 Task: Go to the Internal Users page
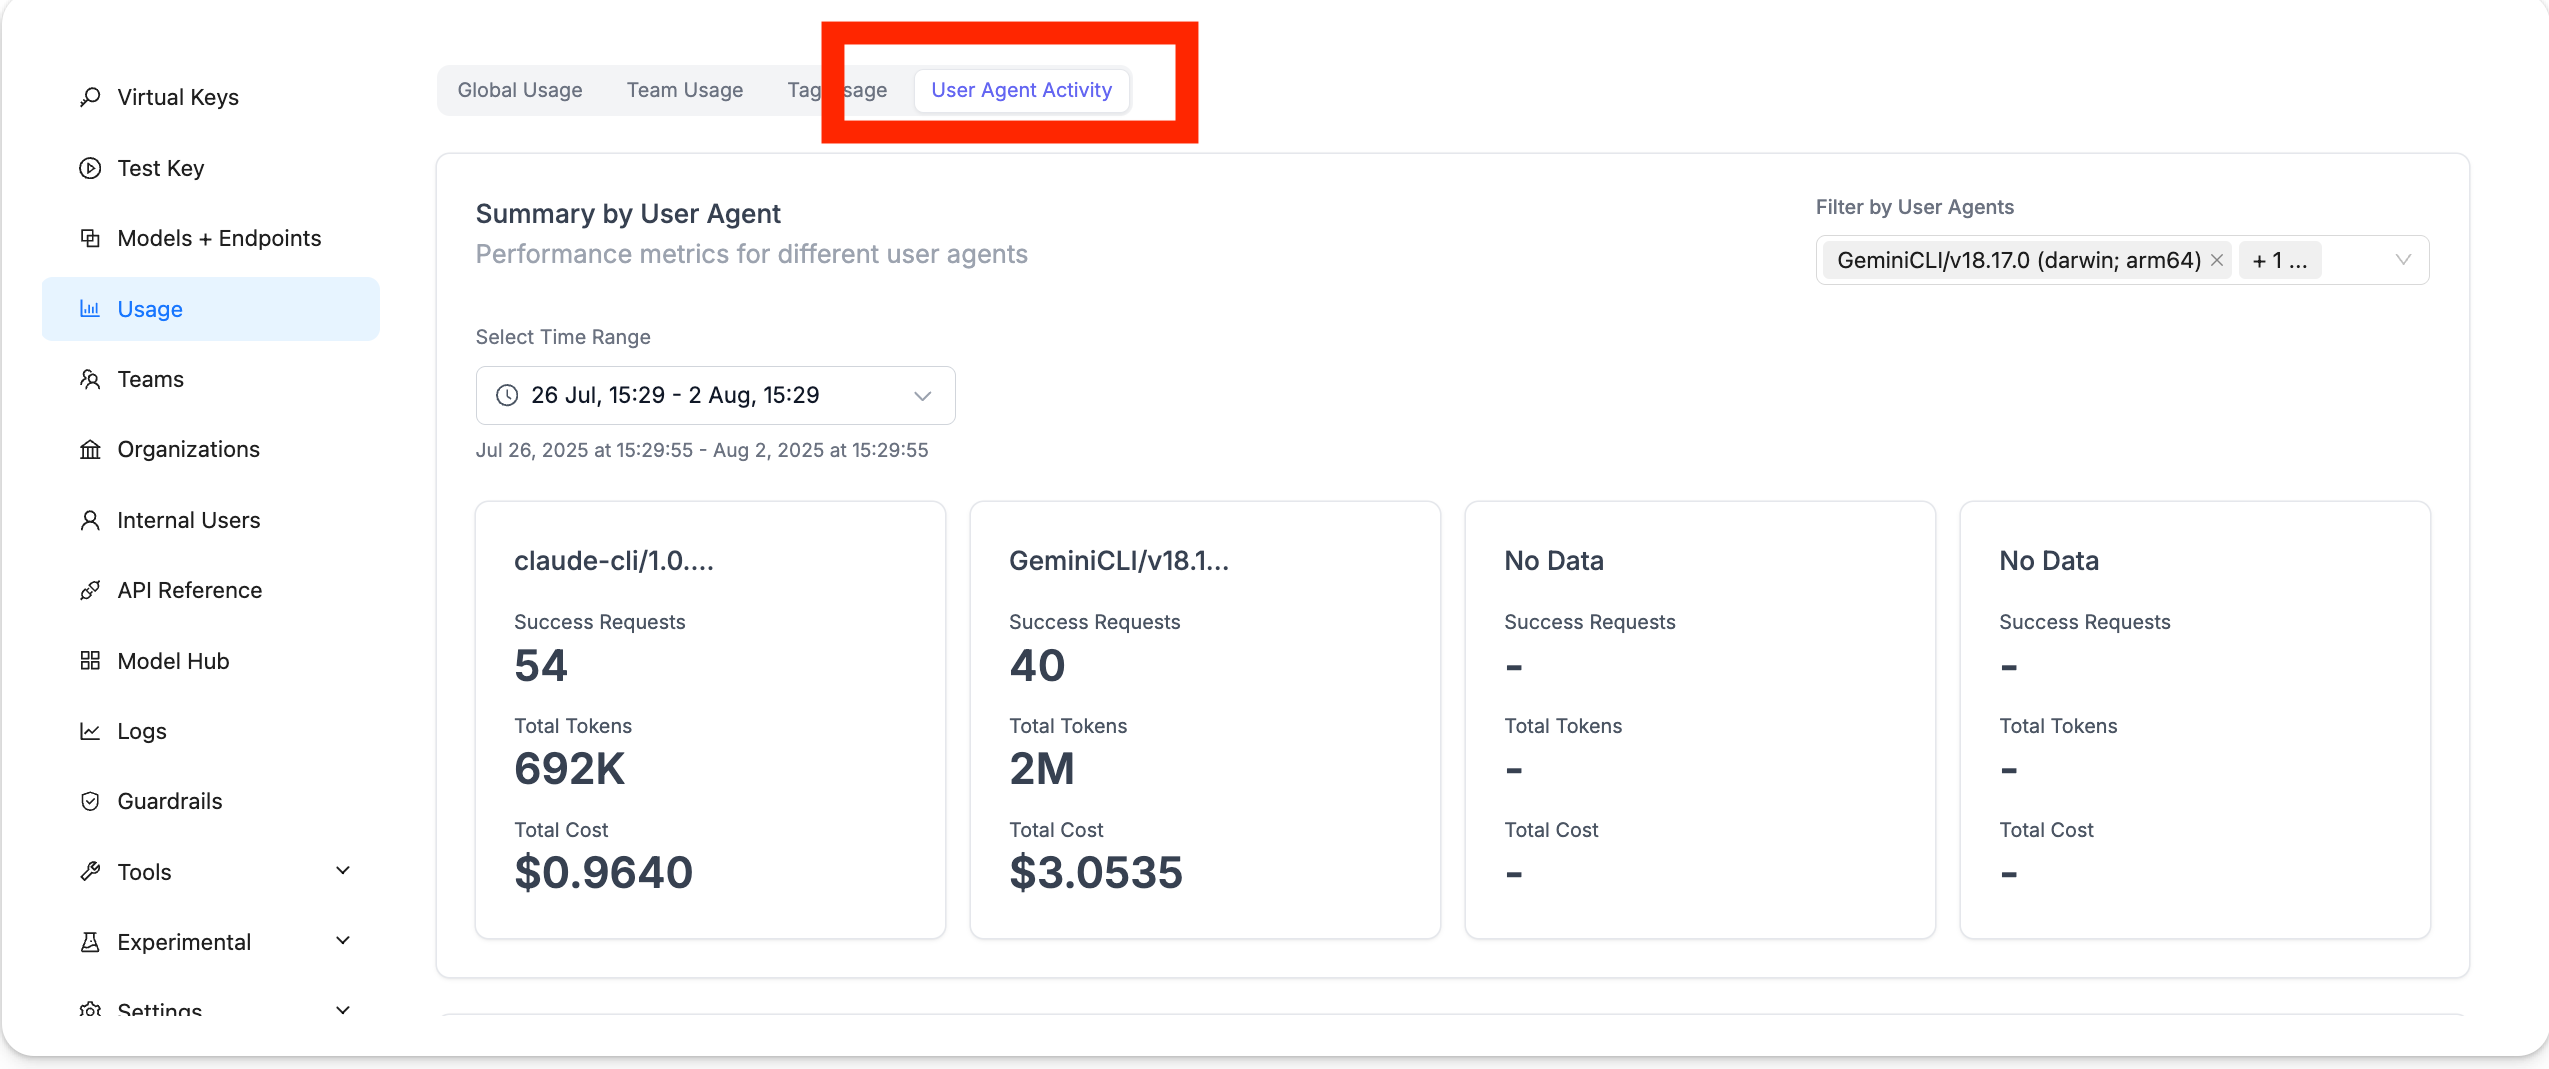point(188,520)
